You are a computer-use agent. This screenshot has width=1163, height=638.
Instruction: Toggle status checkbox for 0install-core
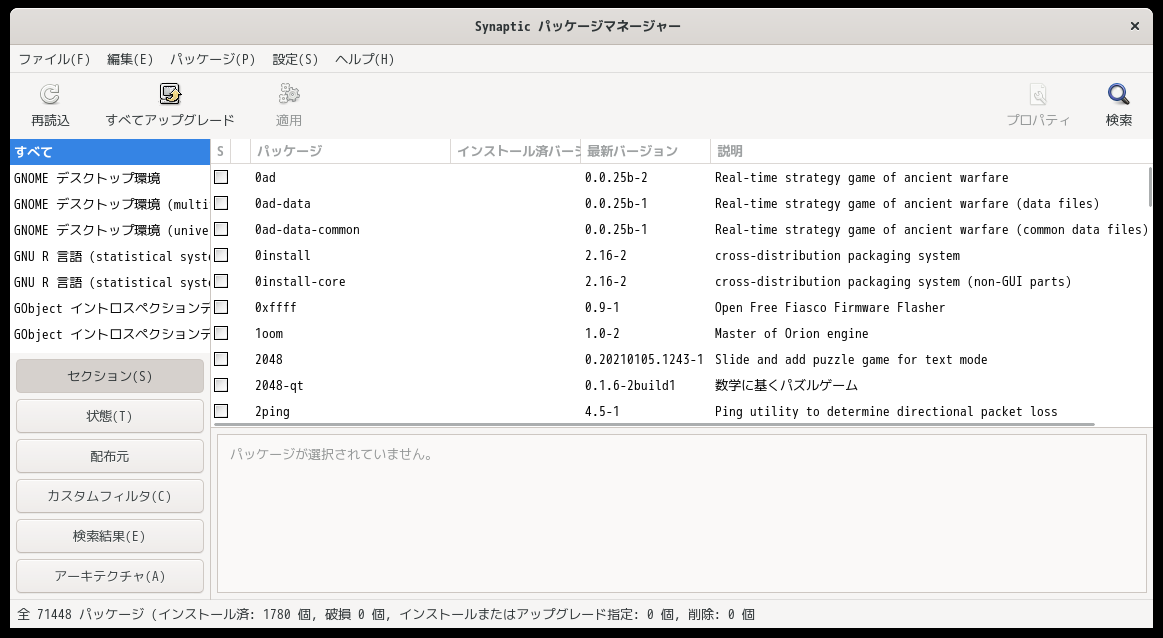coord(221,281)
